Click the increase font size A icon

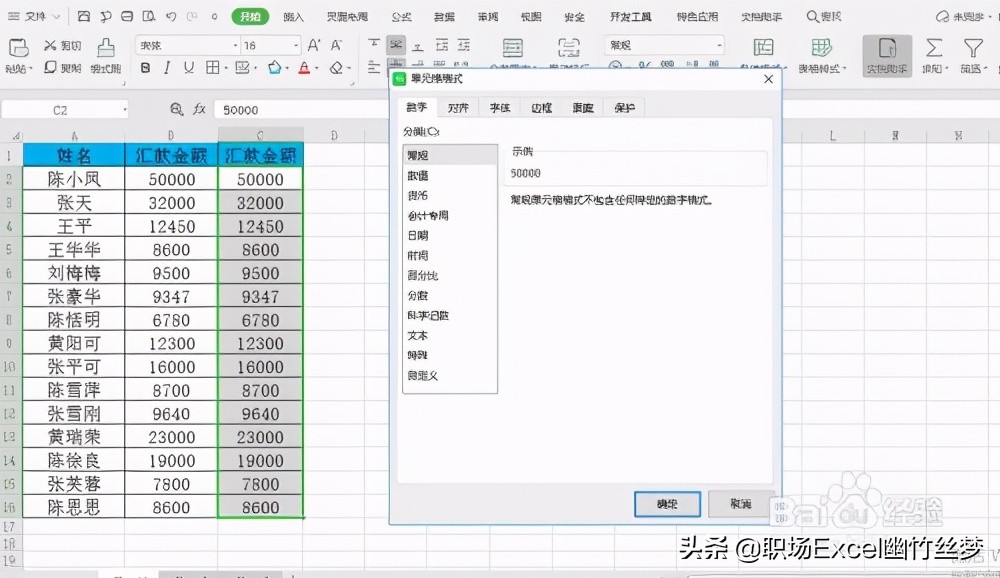pyautogui.click(x=314, y=44)
